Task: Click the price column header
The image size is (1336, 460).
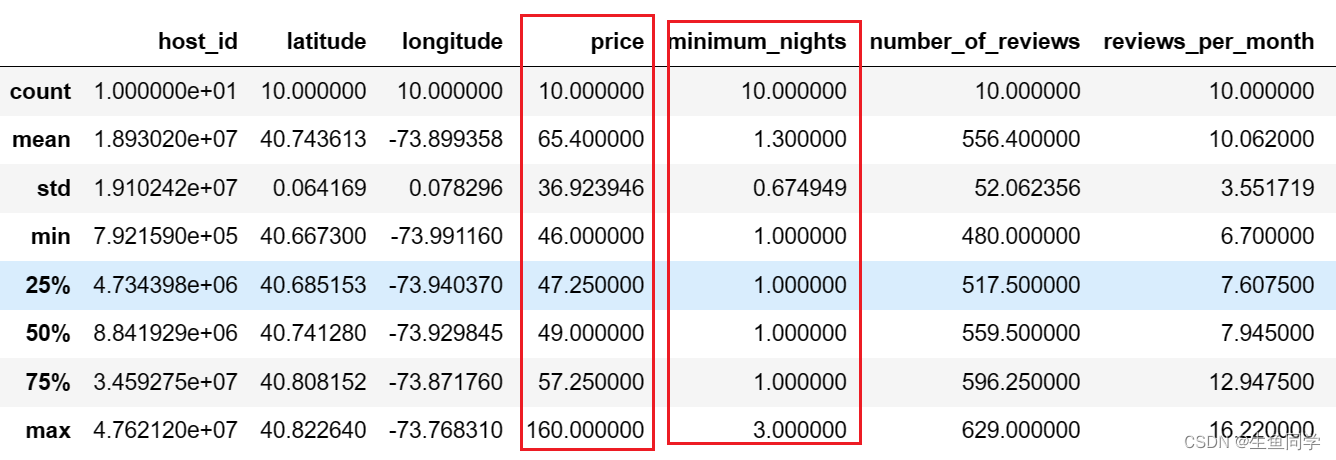Action: (x=618, y=42)
